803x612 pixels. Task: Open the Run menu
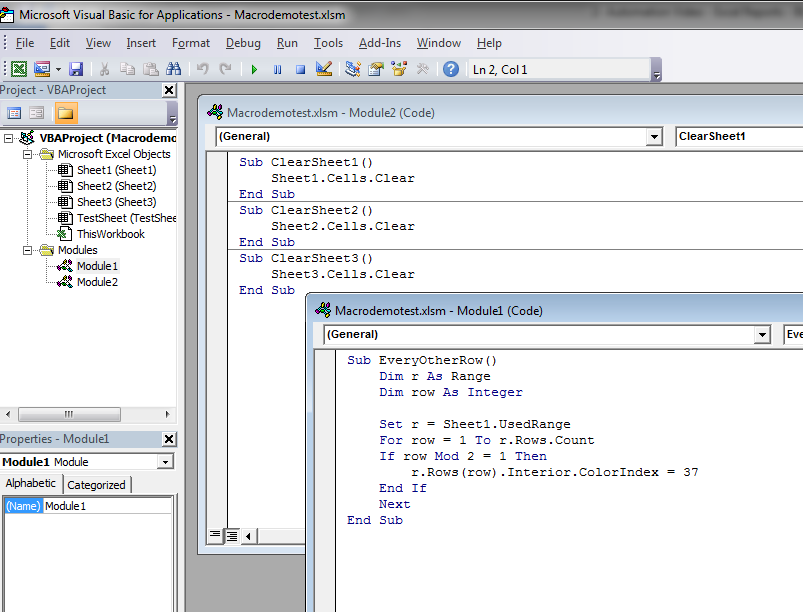(x=287, y=43)
